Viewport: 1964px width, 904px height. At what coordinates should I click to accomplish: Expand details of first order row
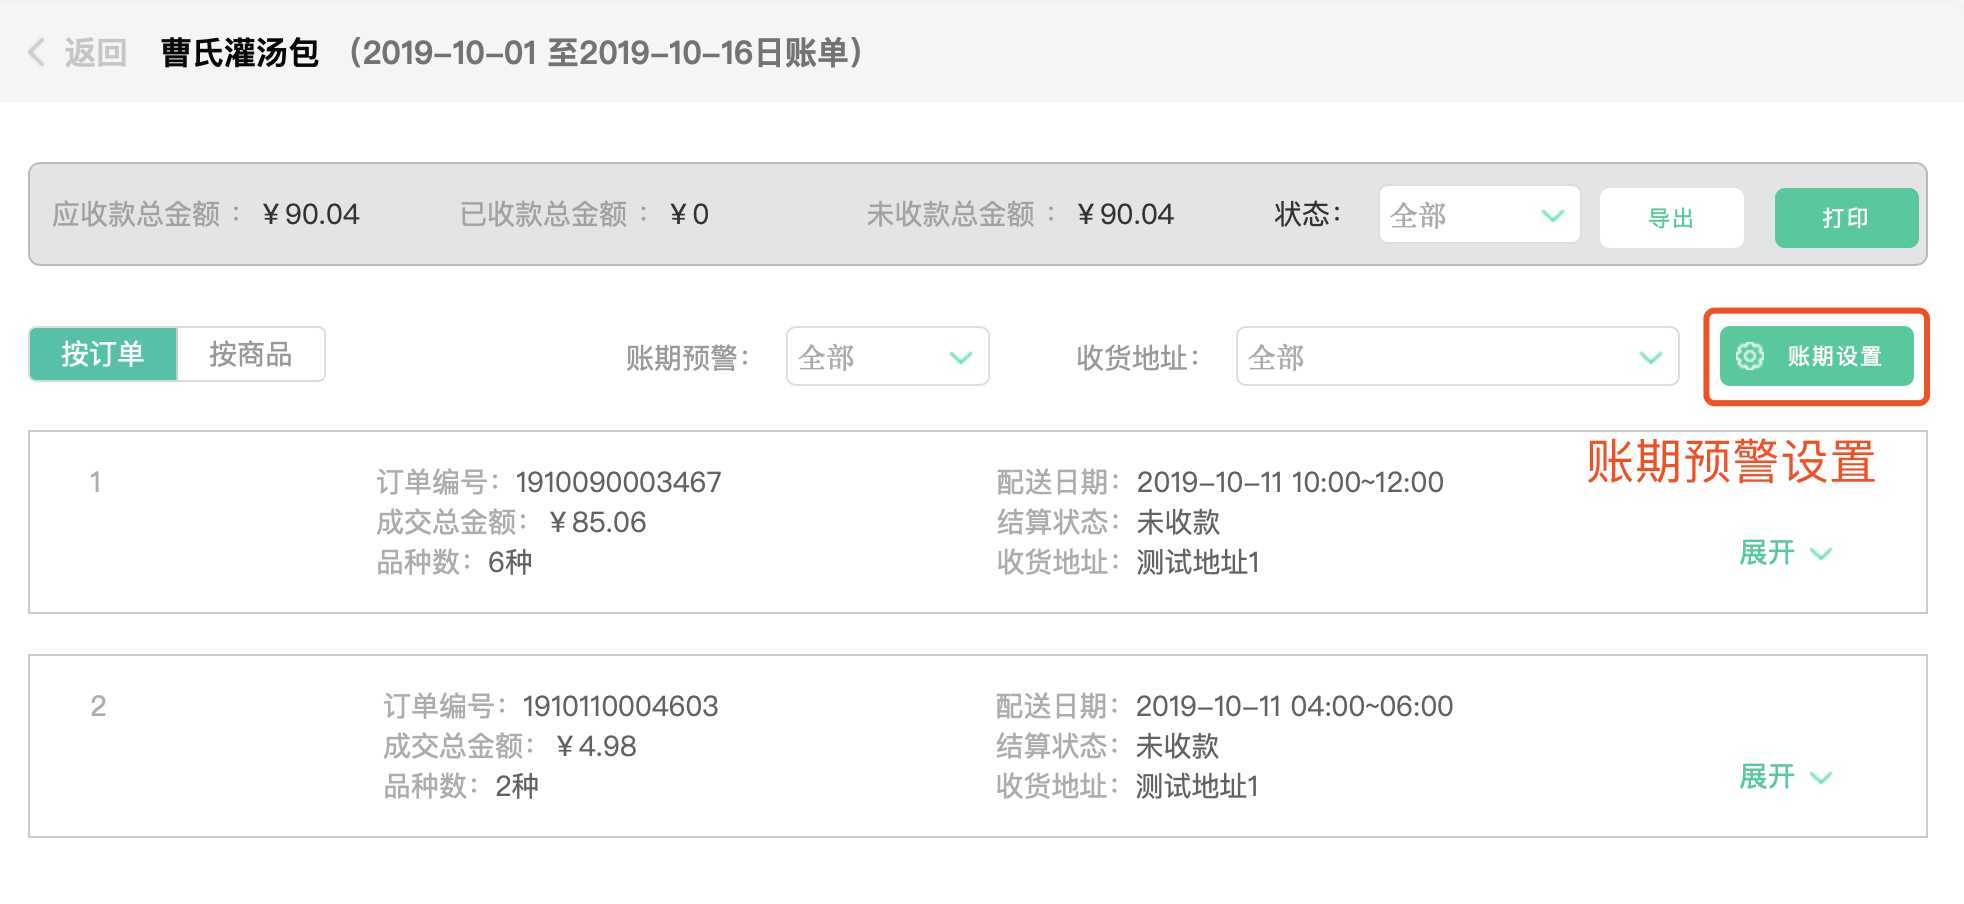pos(1768,553)
